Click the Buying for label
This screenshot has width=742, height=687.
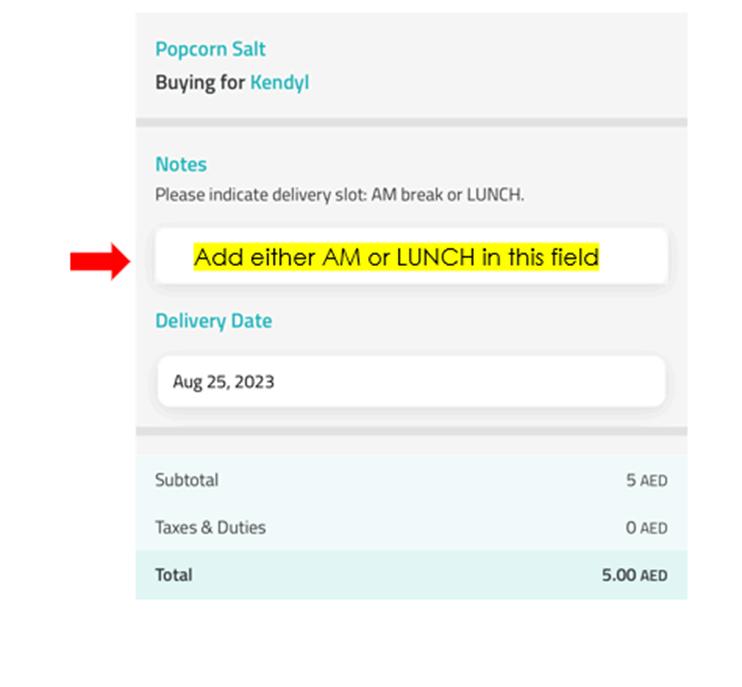[x=200, y=83]
